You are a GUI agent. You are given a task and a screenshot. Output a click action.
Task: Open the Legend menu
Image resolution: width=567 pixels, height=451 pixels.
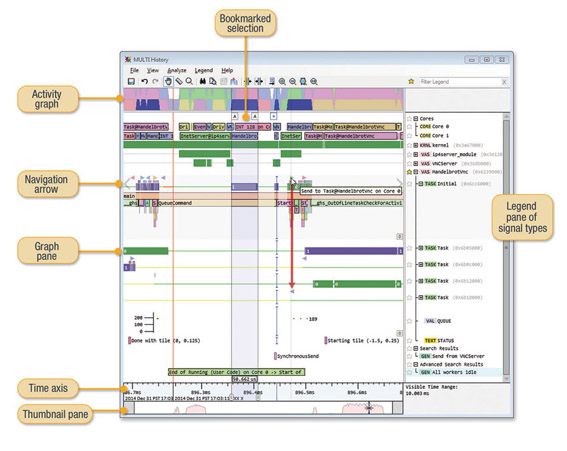click(204, 70)
